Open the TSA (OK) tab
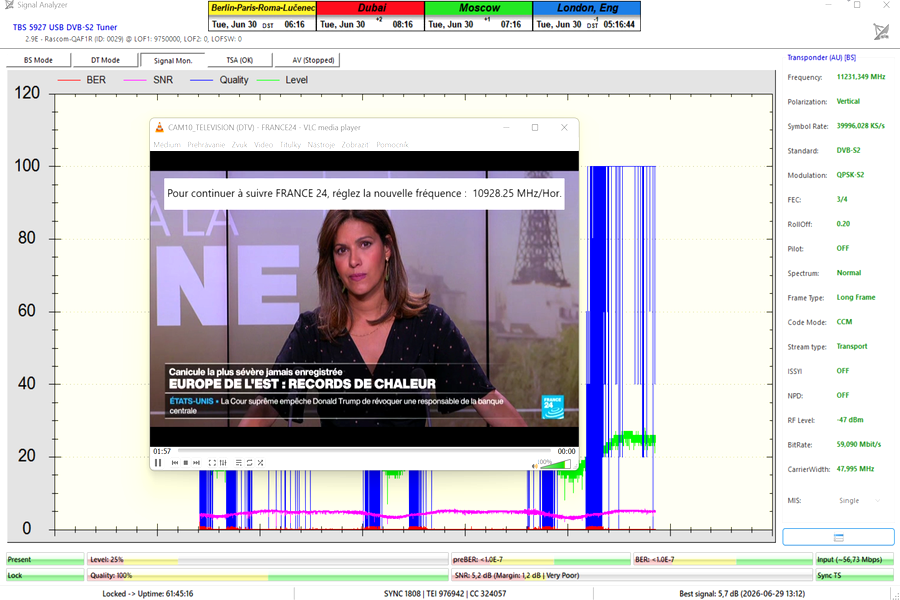The width and height of the screenshot is (900, 600). point(239,60)
